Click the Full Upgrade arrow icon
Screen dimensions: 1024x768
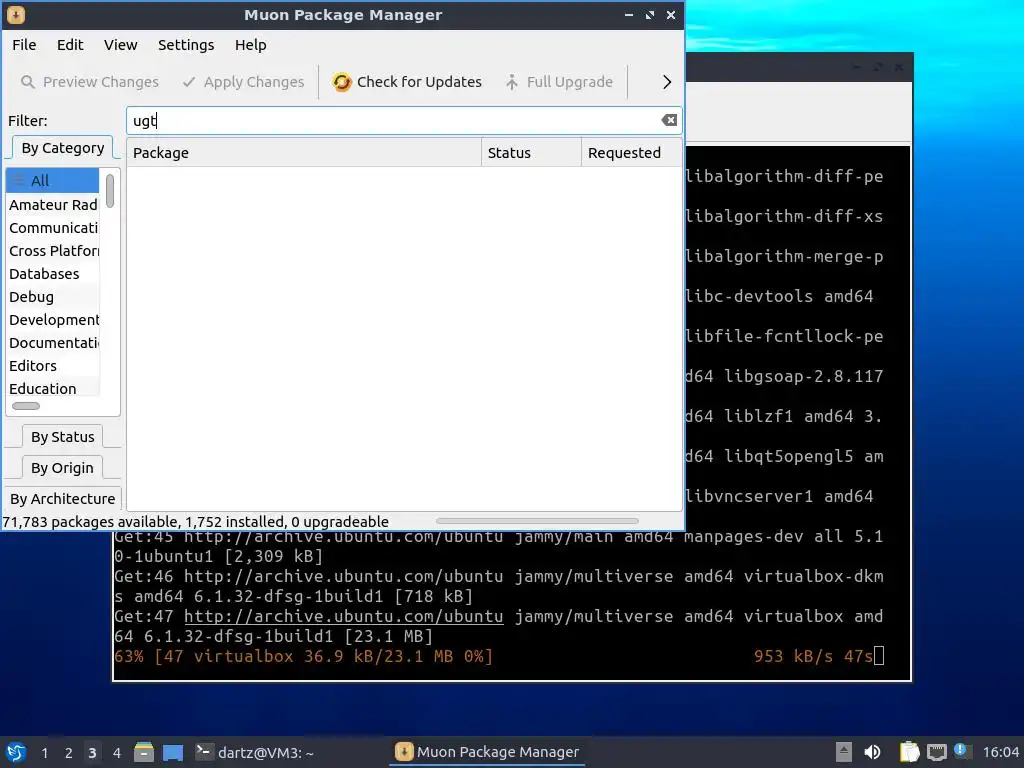pos(512,82)
